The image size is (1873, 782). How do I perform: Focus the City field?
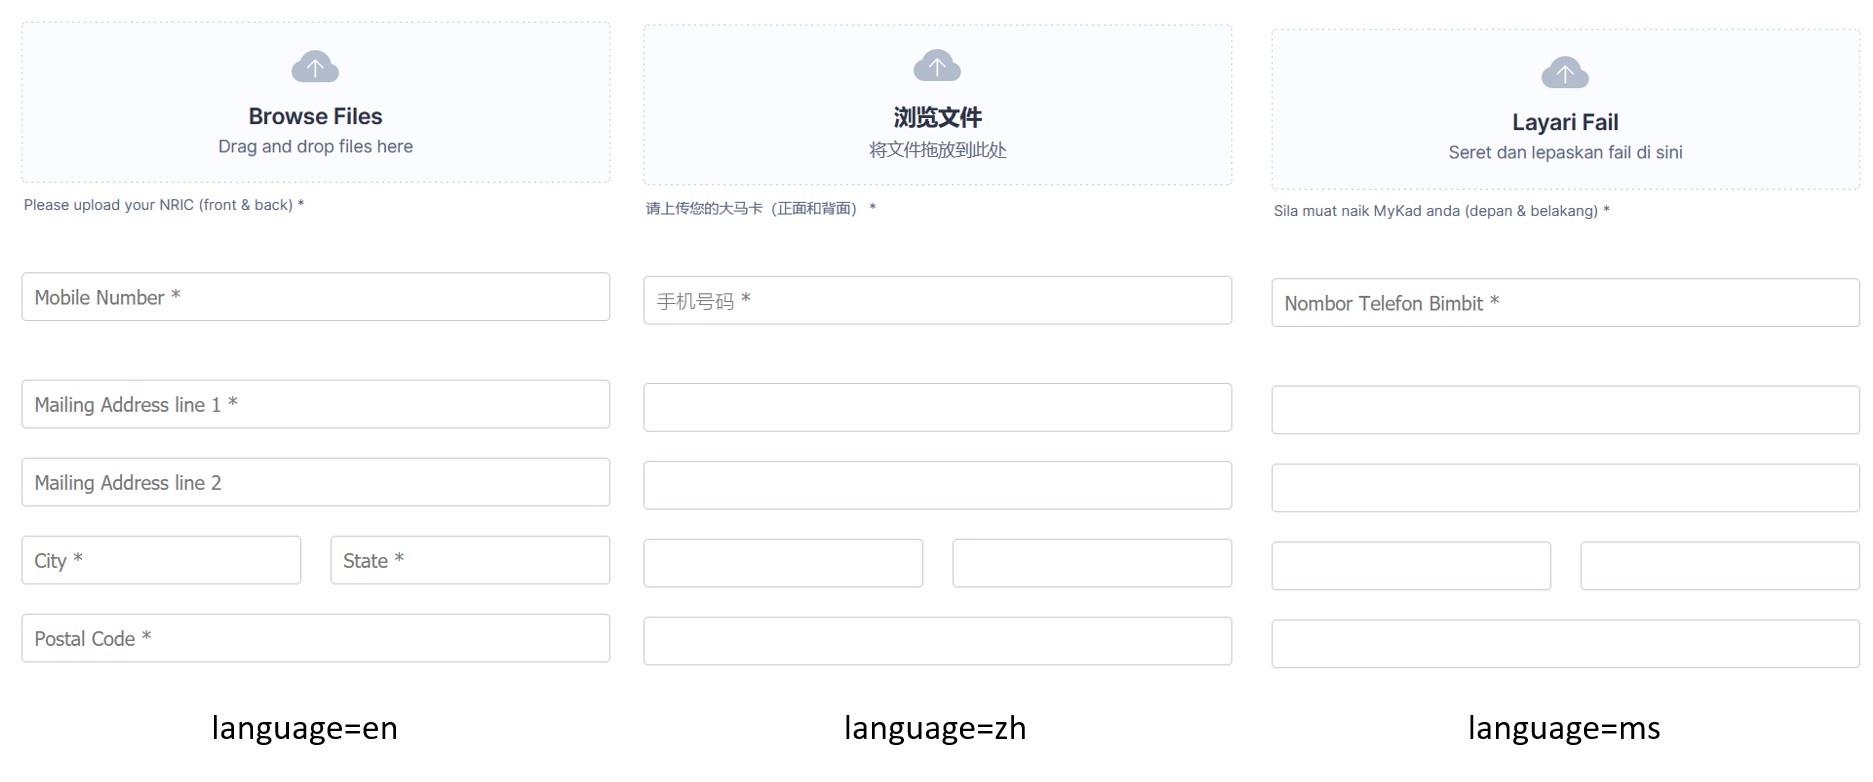pos(161,560)
